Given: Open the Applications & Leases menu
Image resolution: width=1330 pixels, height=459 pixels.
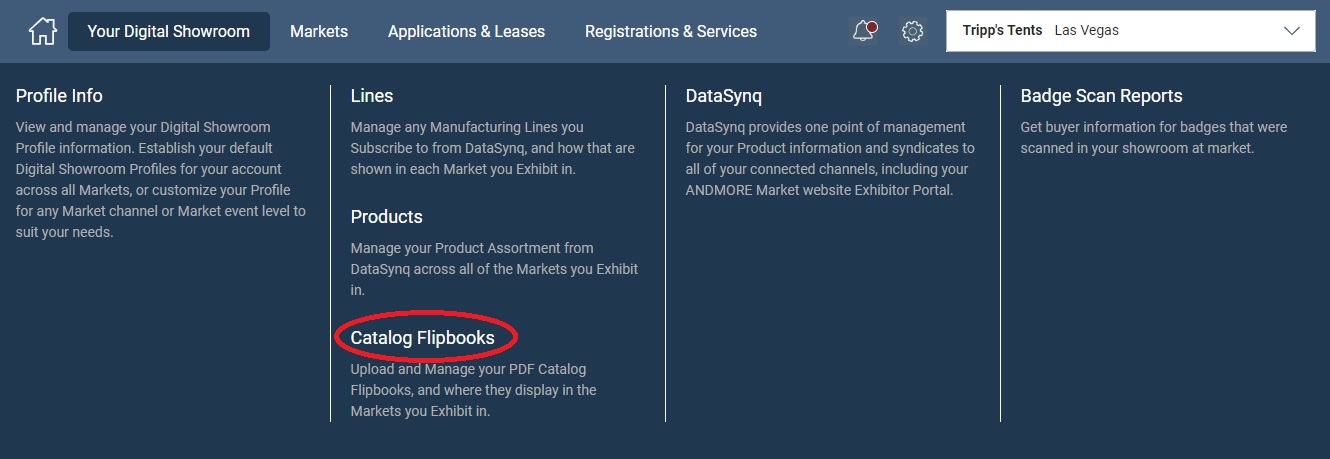Looking at the screenshot, I should tap(466, 31).
